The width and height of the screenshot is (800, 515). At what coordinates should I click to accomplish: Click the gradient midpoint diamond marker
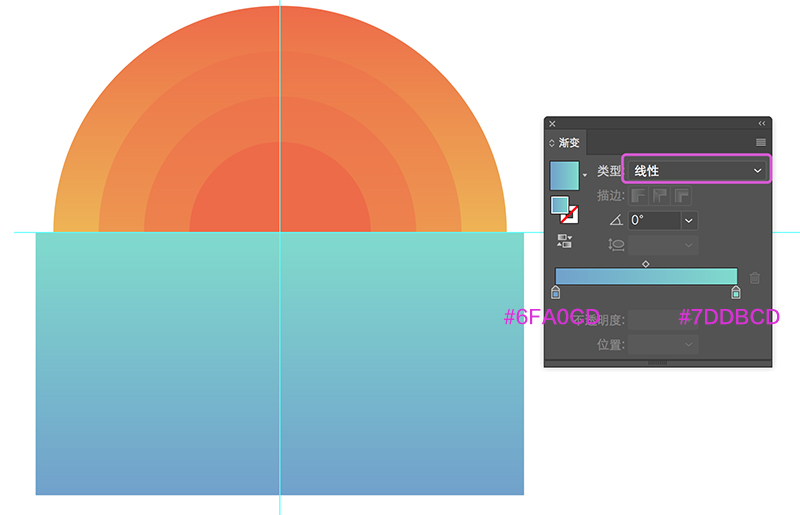point(646,264)
